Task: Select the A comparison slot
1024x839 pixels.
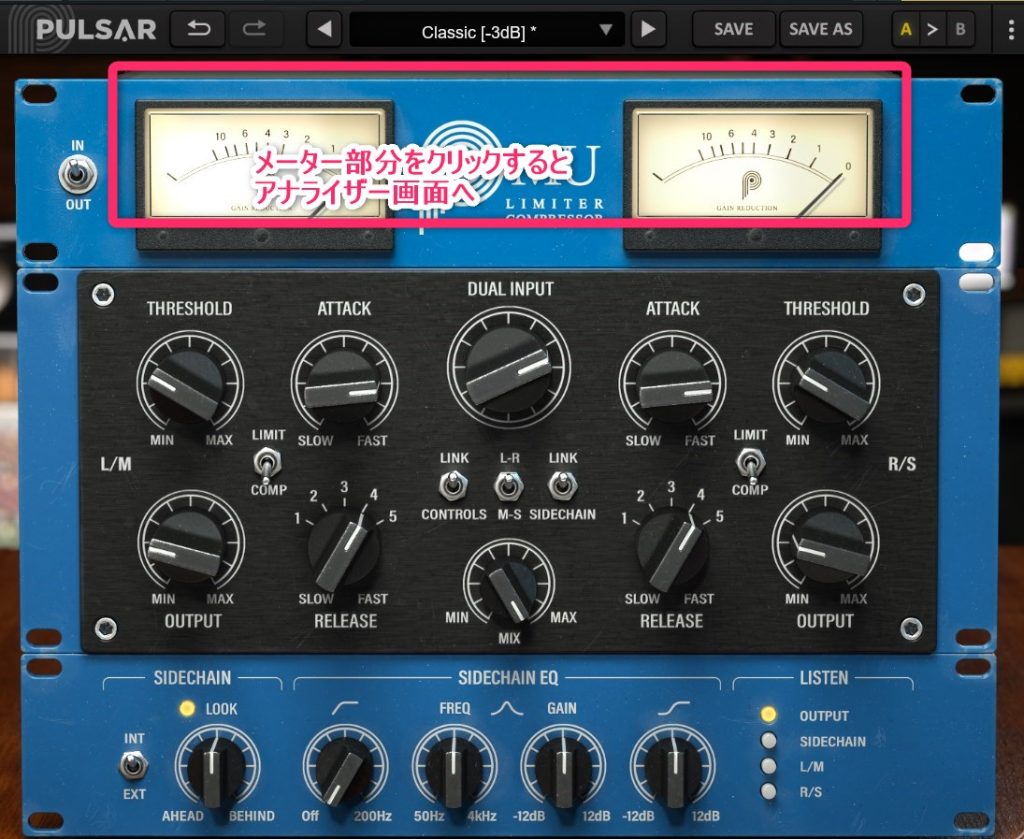Action: (x=906, y=29)
